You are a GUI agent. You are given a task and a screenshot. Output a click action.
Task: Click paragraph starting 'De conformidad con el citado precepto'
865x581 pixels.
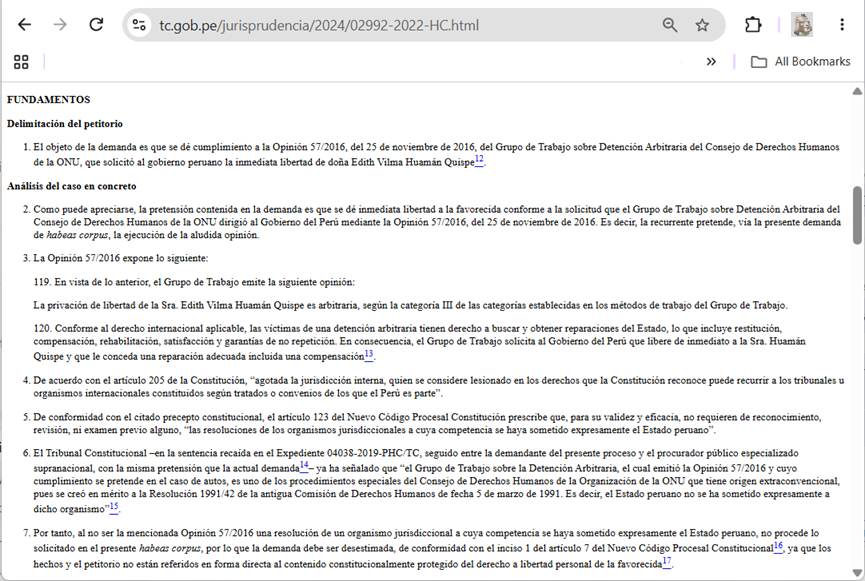click(428, 423)
